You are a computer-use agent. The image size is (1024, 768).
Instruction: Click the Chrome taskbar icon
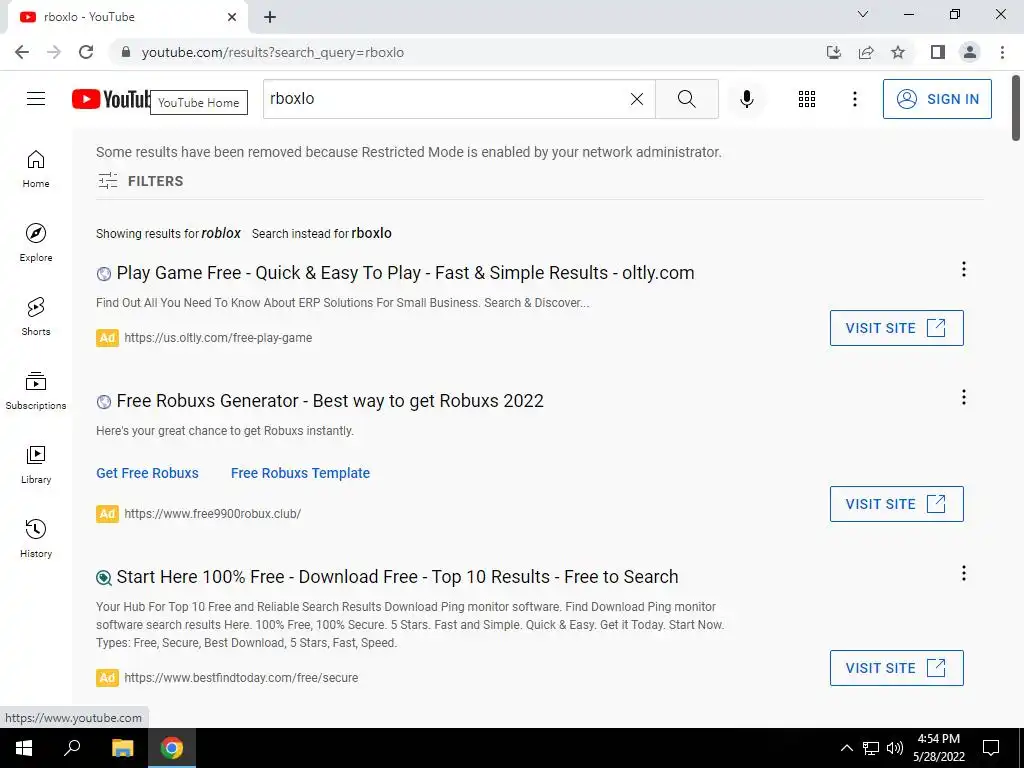(x=172, y=748)
